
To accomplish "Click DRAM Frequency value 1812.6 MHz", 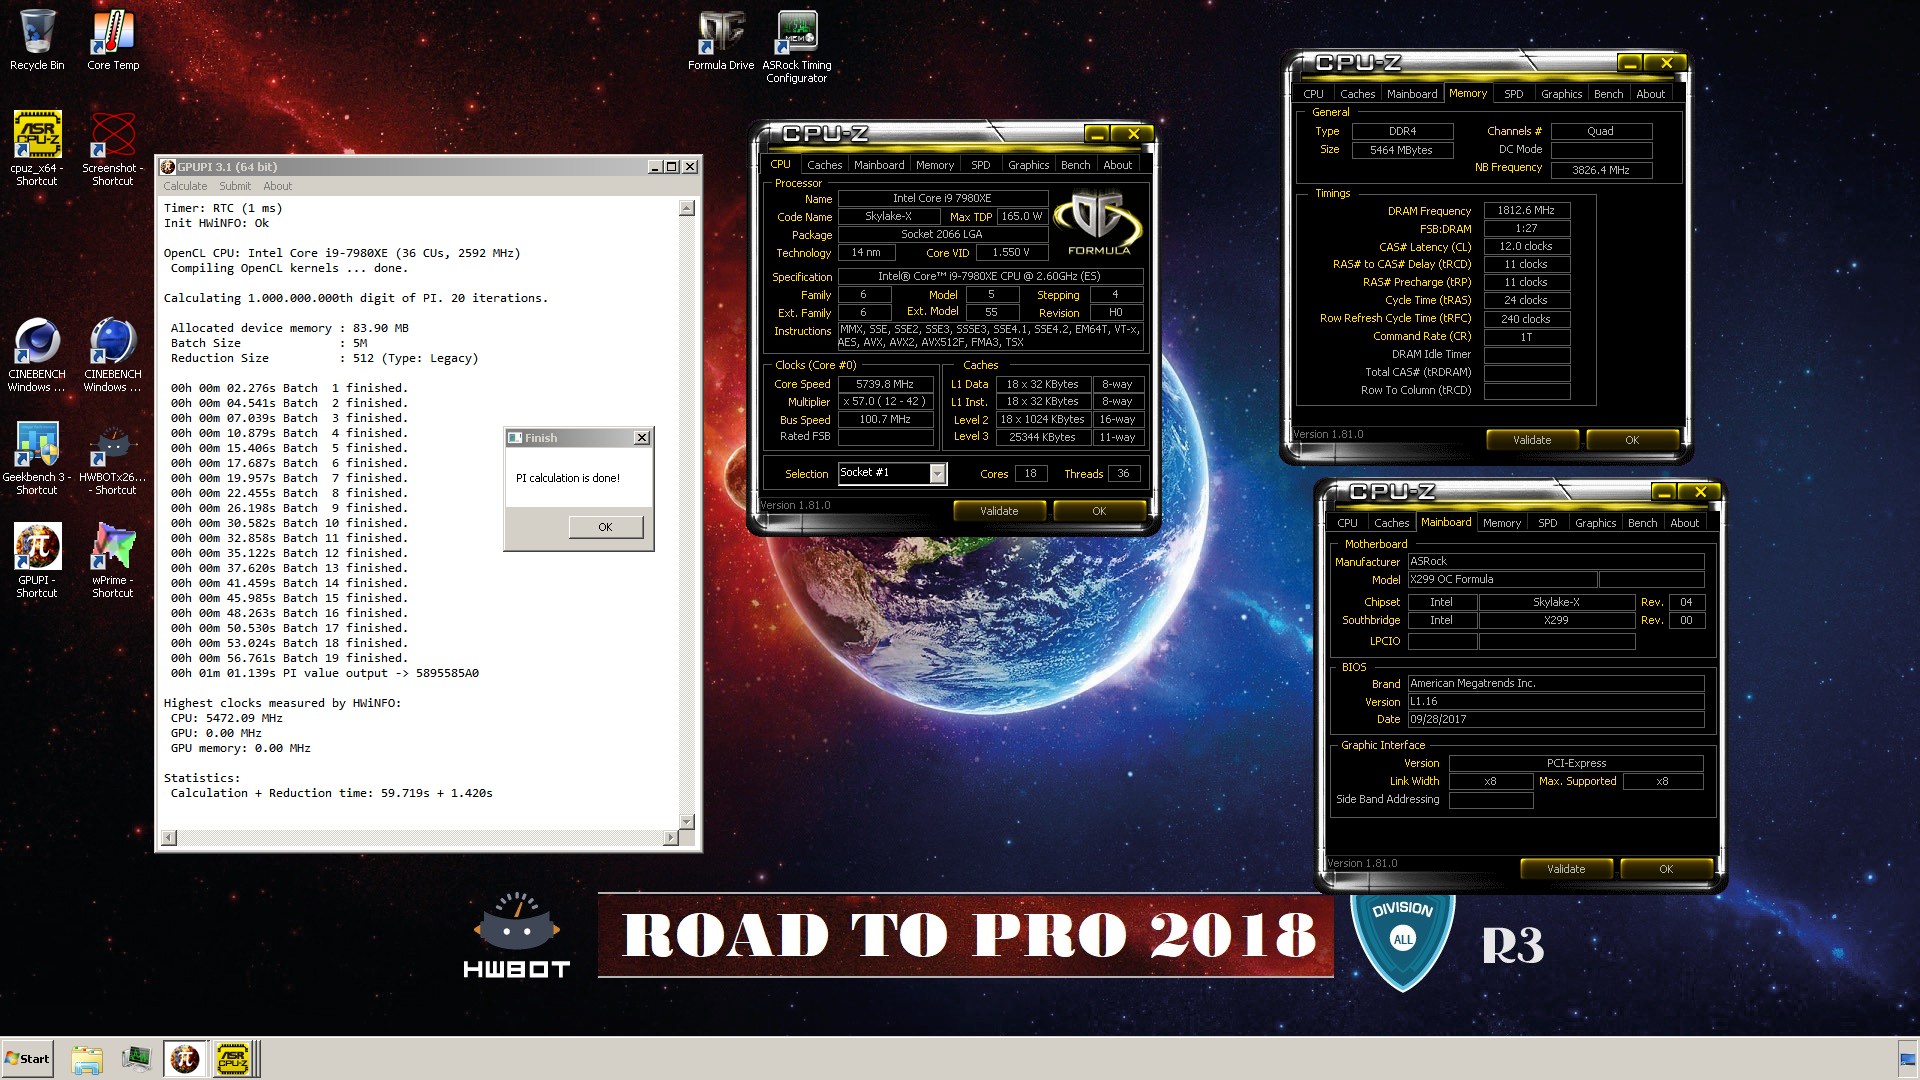I will (x=1527, y=211).
